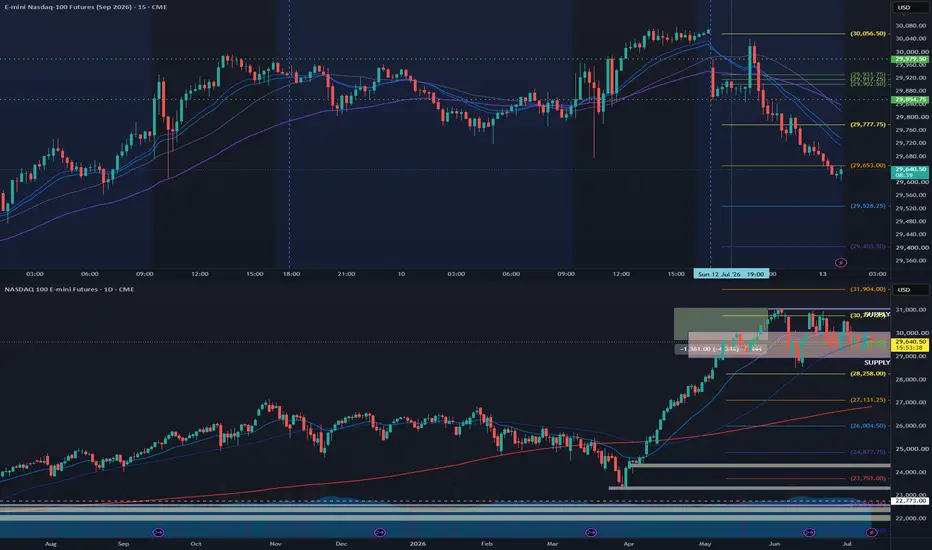Image resolution: width=932 pixels, height=550 pixels.
Task: Select the -1,361.00 price range measurement label
Action: pos(720,349)
